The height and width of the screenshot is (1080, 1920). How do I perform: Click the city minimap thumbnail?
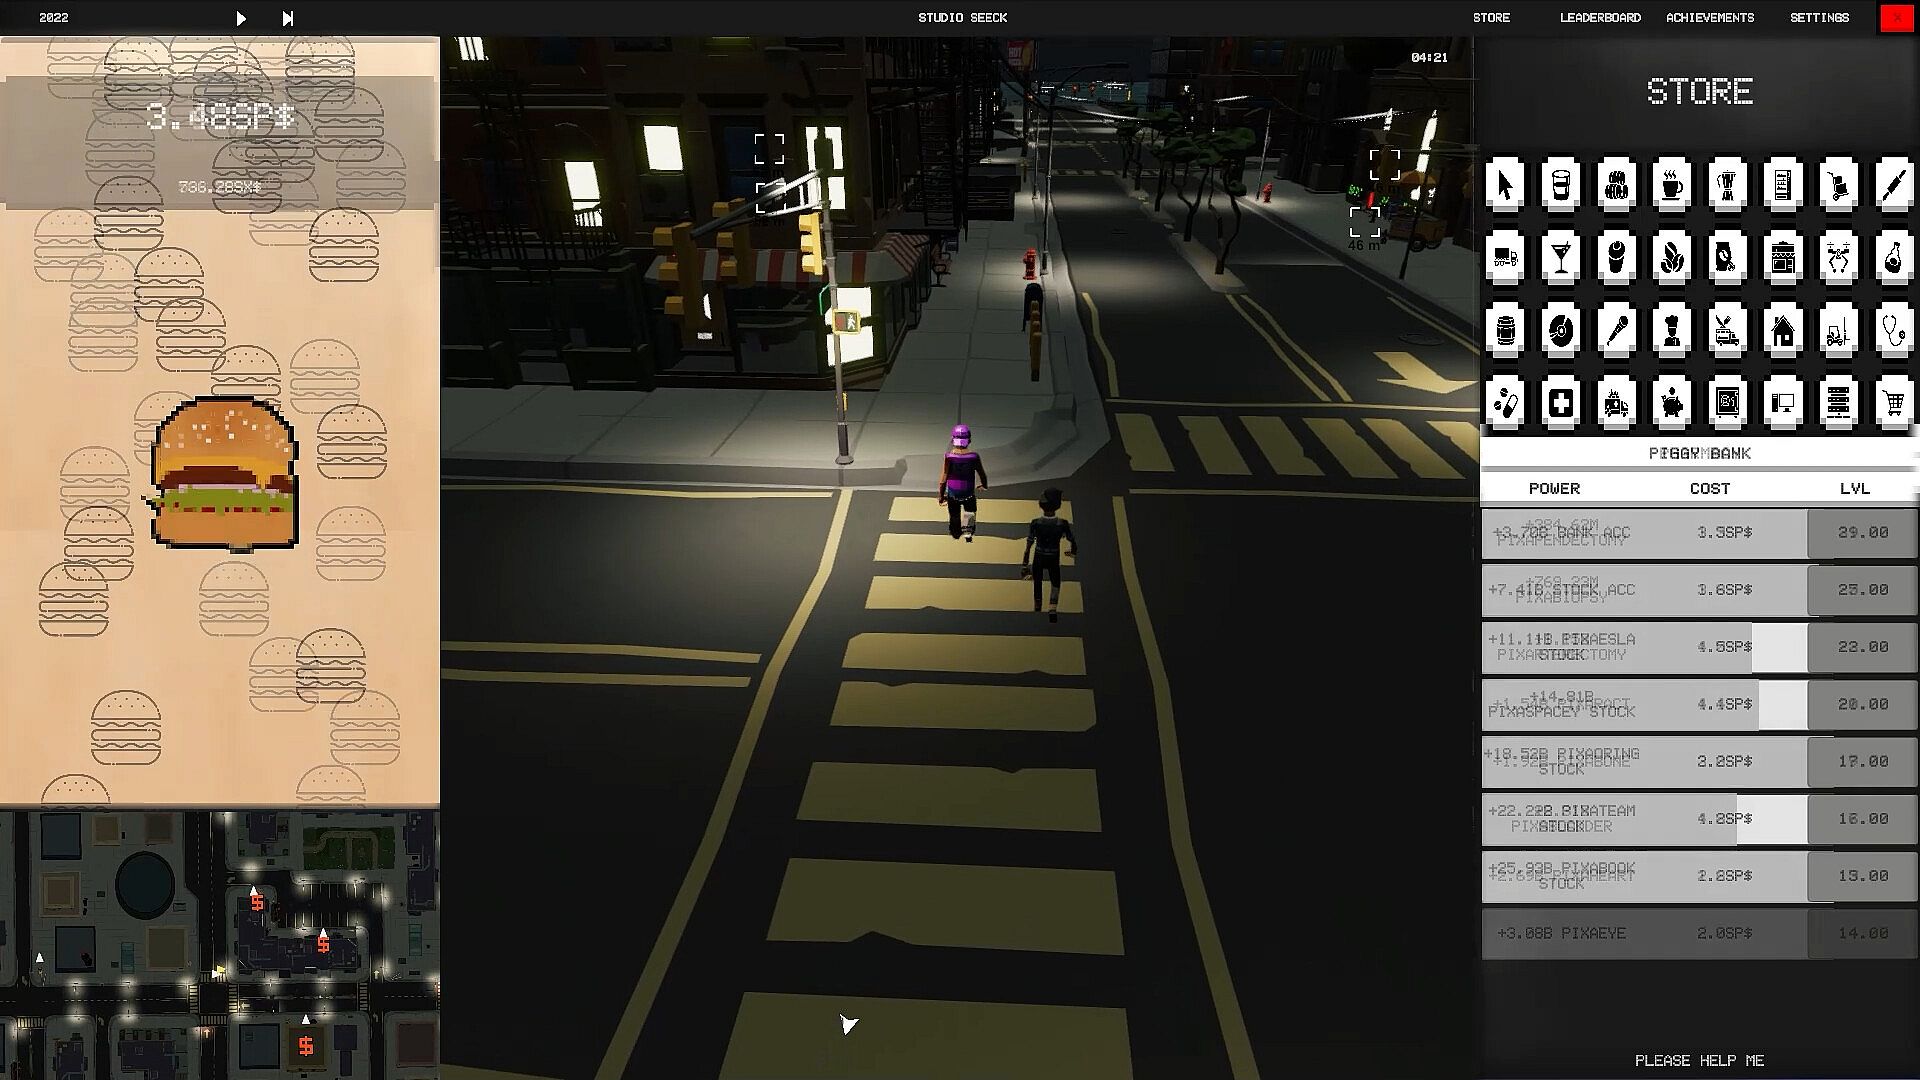point(219,944)
